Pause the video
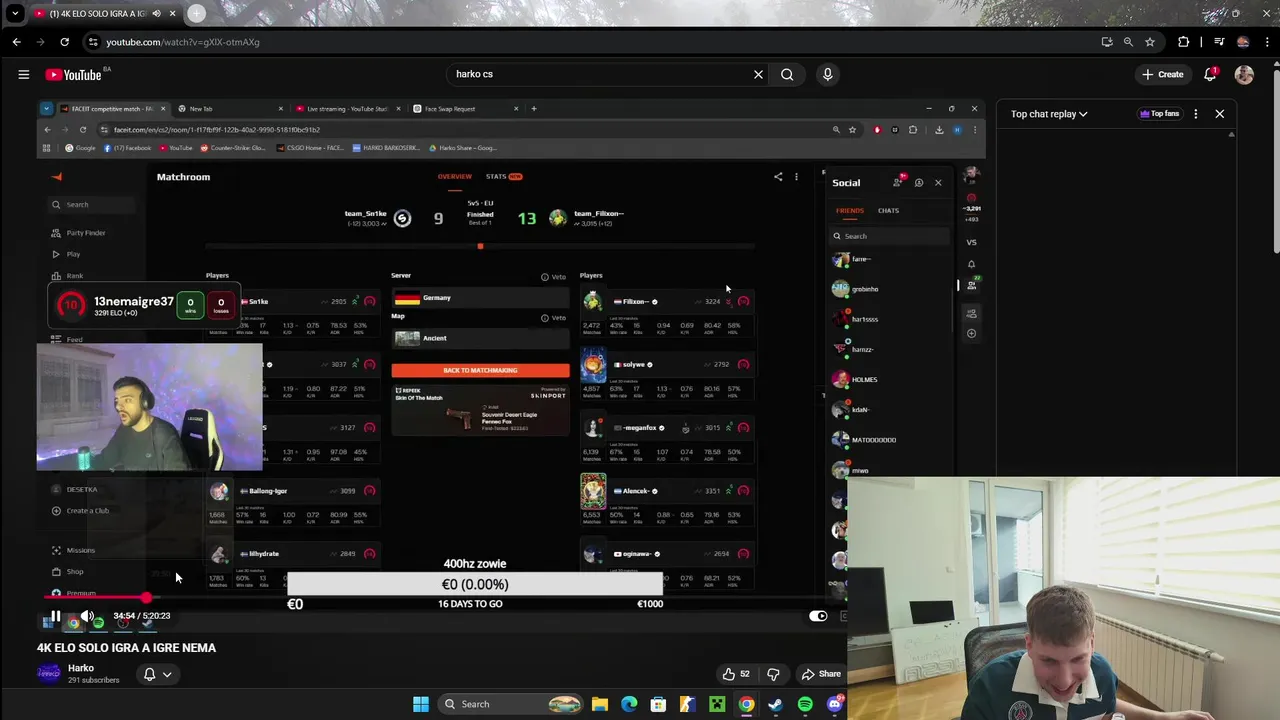This screenshot has height=720, width=1280. [56, 616]
